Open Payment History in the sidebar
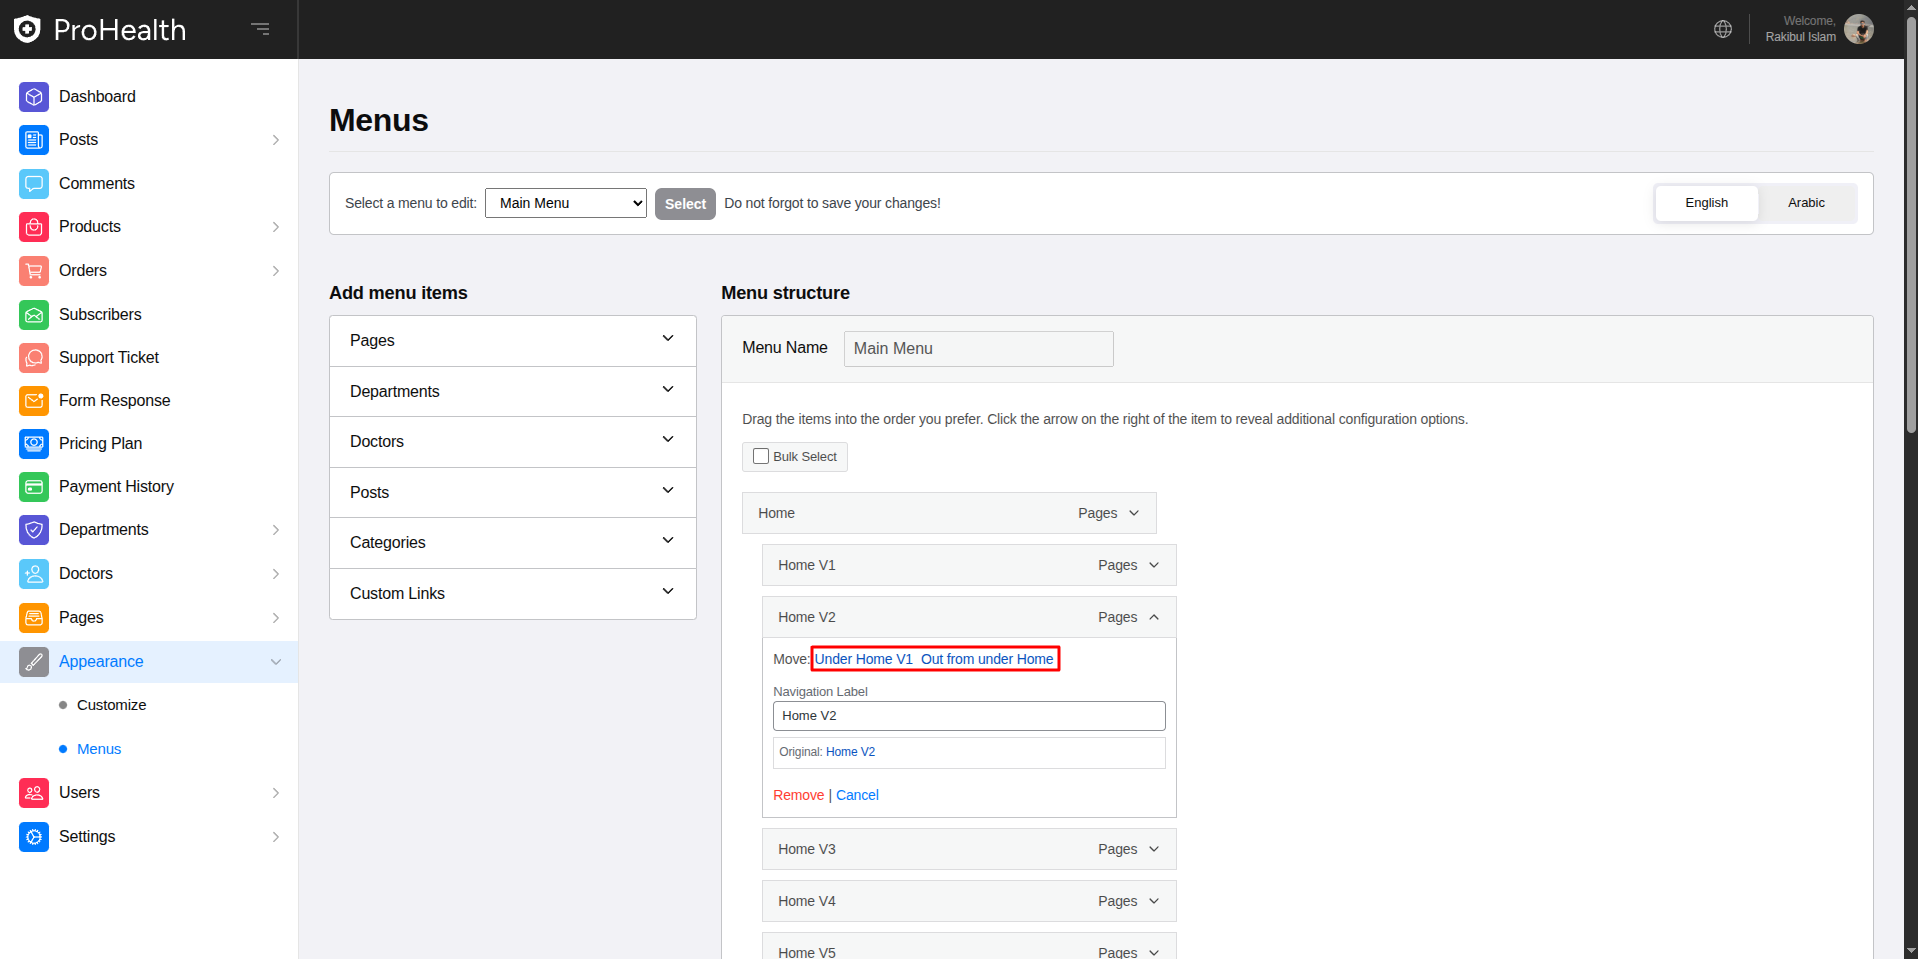Screen dimensions: 1918x959 pyautogui.click(x=116, y=487)
